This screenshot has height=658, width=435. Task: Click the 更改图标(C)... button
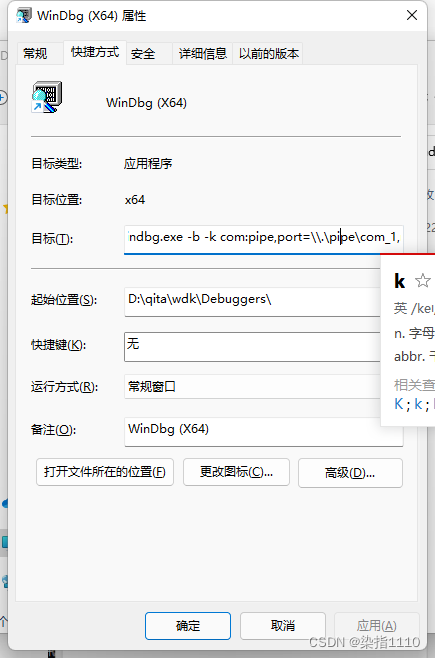(x=236, y=472)
